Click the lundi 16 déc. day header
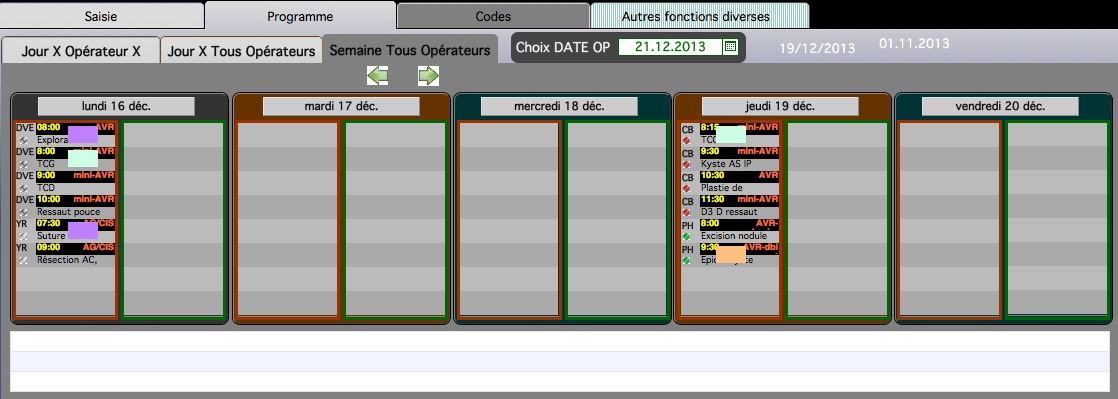The image size is (1118, 399). pyautogui.click(x=116, y=106)
